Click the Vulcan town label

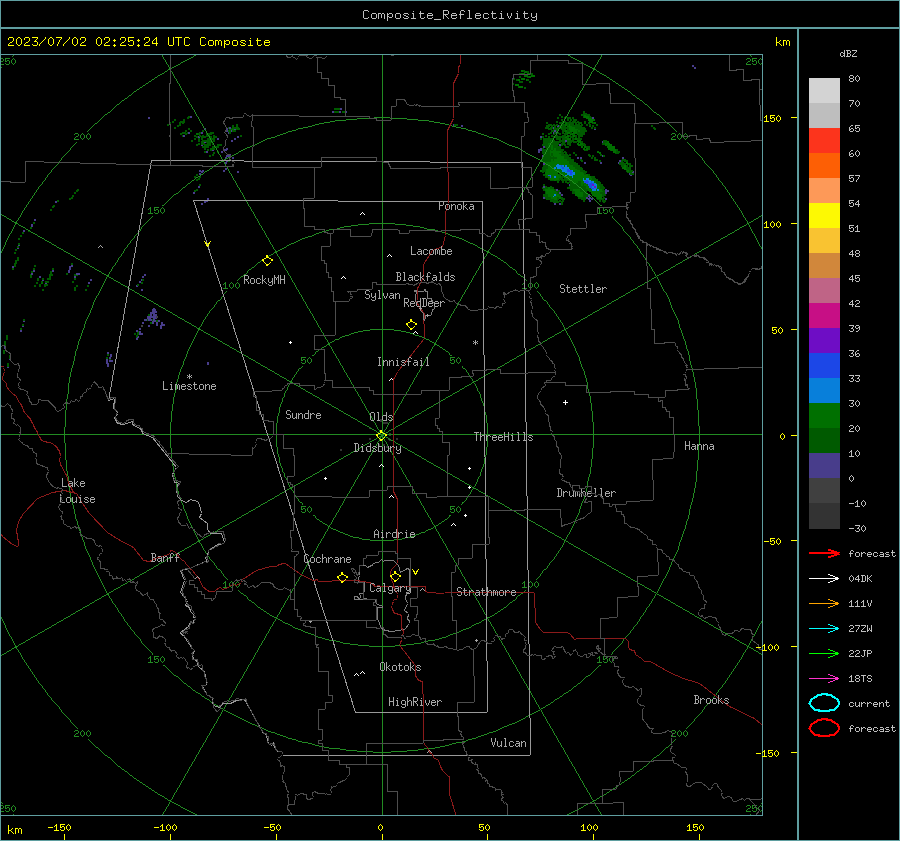[508, 743]
